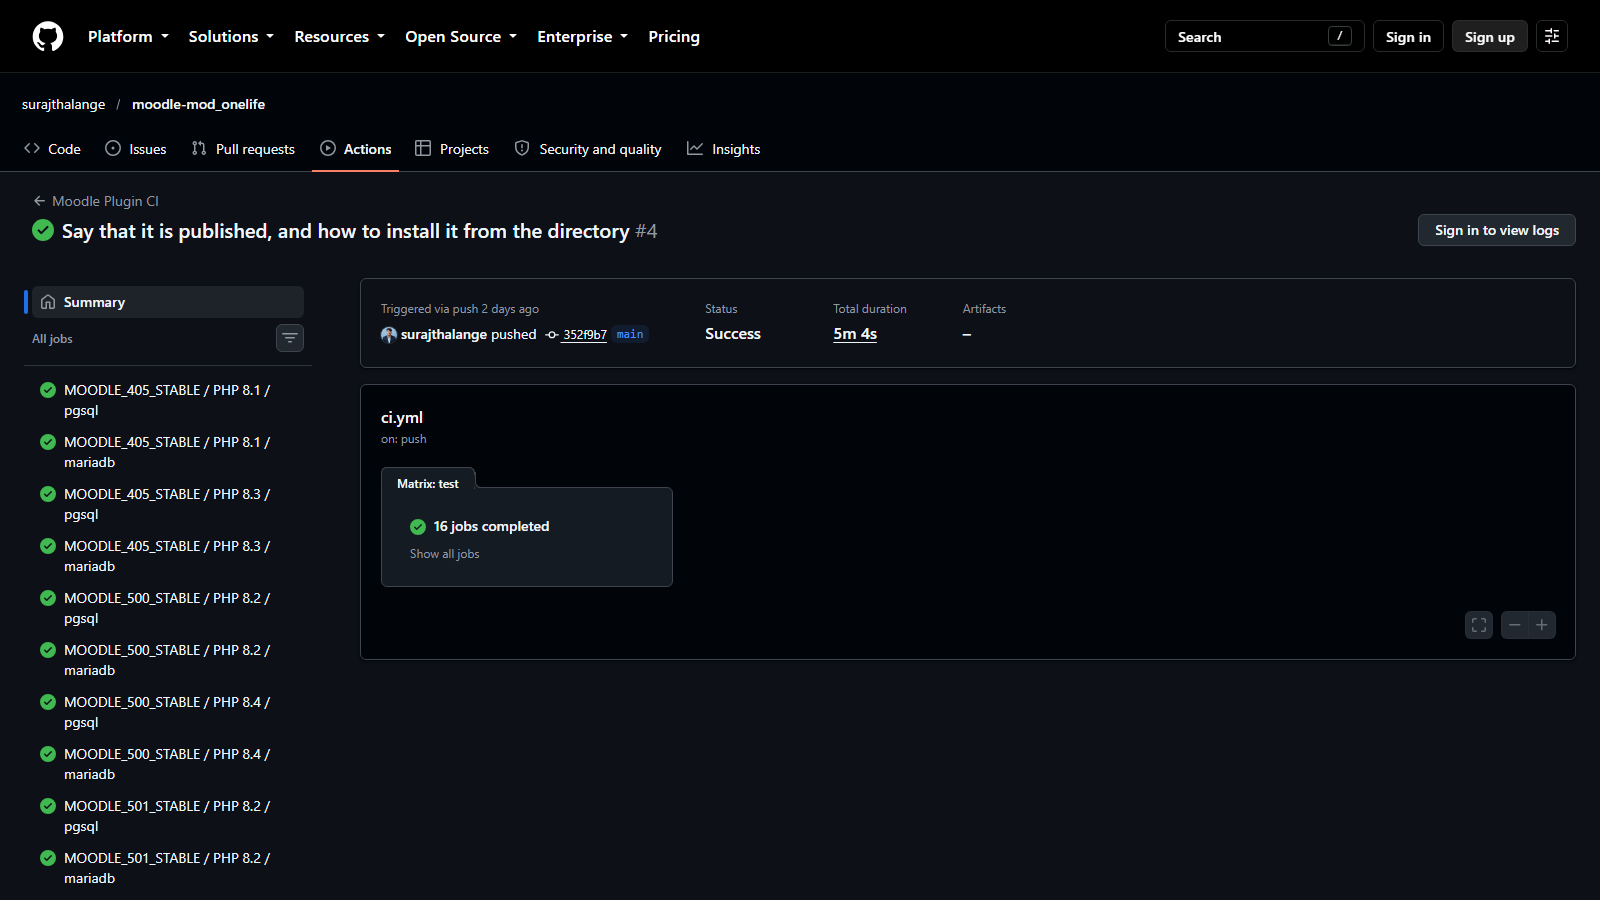Expand the Open Source dropdown menu
1600x900 pixels.
tap(461, 37)
